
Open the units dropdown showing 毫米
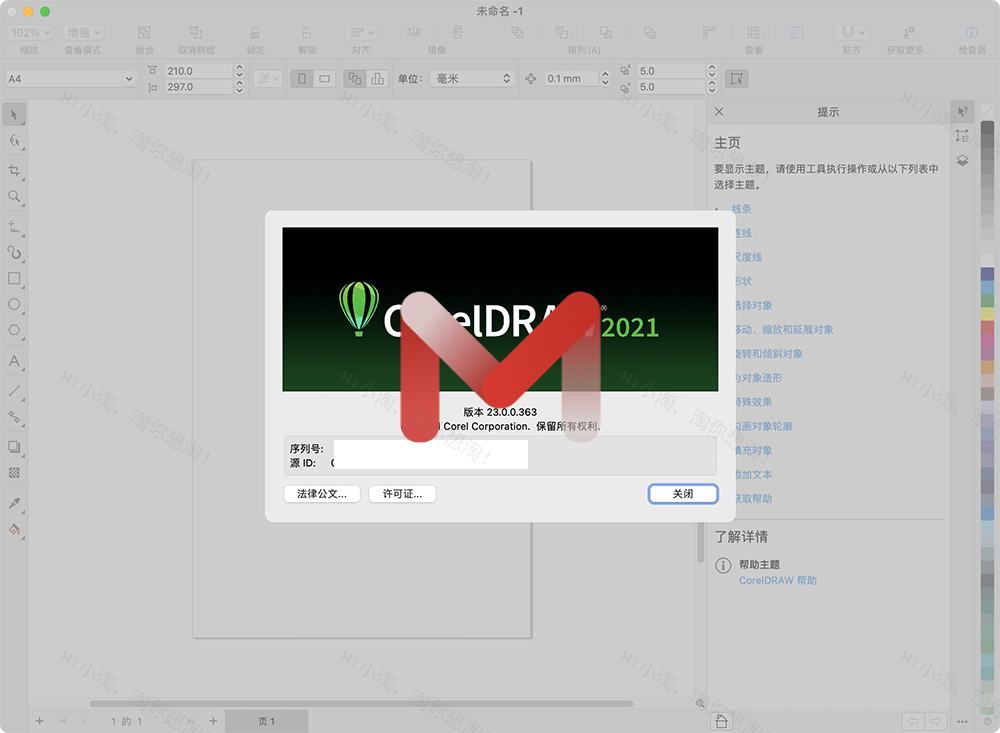tap(472, 78)
